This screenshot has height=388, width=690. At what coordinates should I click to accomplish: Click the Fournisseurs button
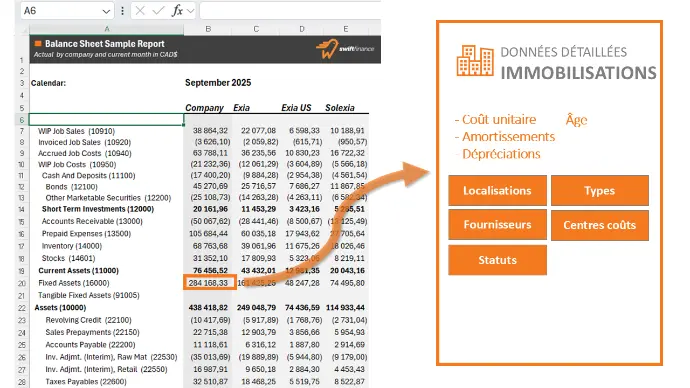click(x=497, y=225)
